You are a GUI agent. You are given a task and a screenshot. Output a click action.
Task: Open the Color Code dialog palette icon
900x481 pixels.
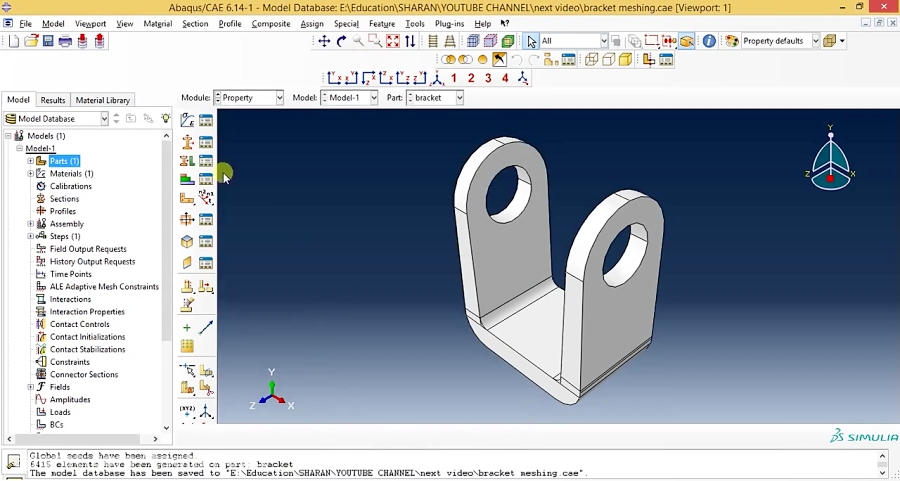(x=731, y=41)
